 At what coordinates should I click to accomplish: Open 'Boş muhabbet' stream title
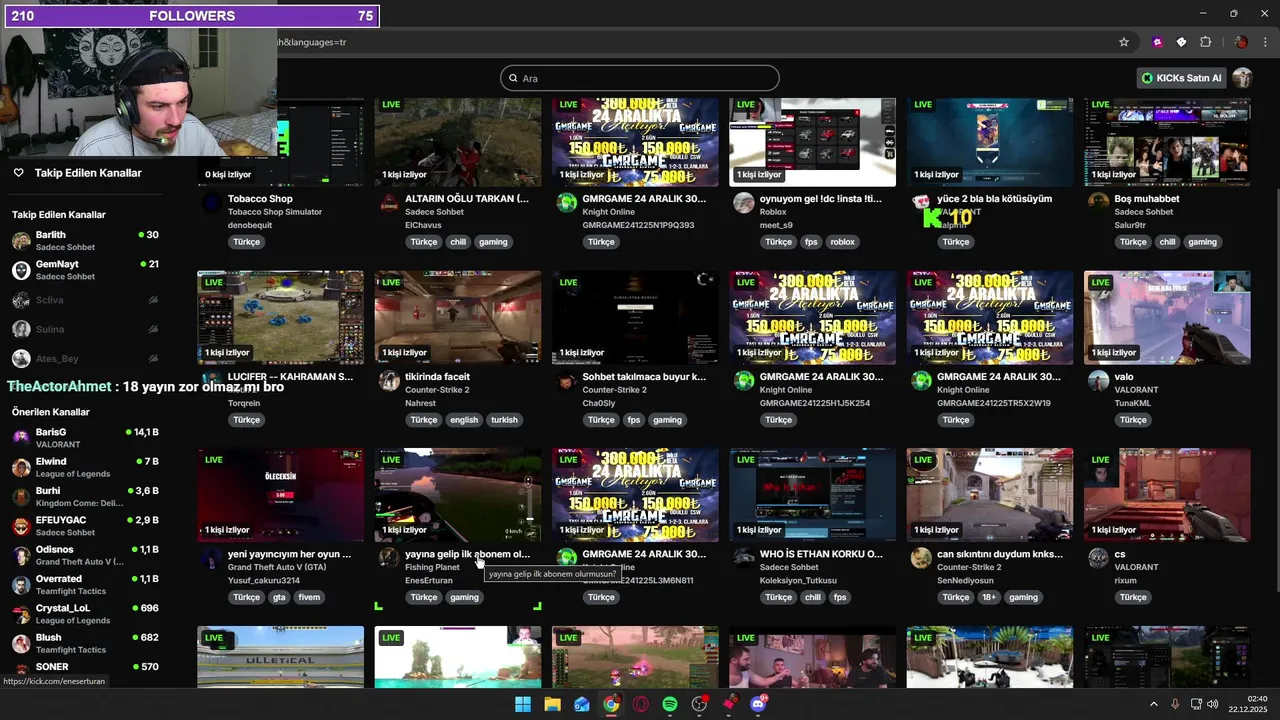(x=1147, y=199)
